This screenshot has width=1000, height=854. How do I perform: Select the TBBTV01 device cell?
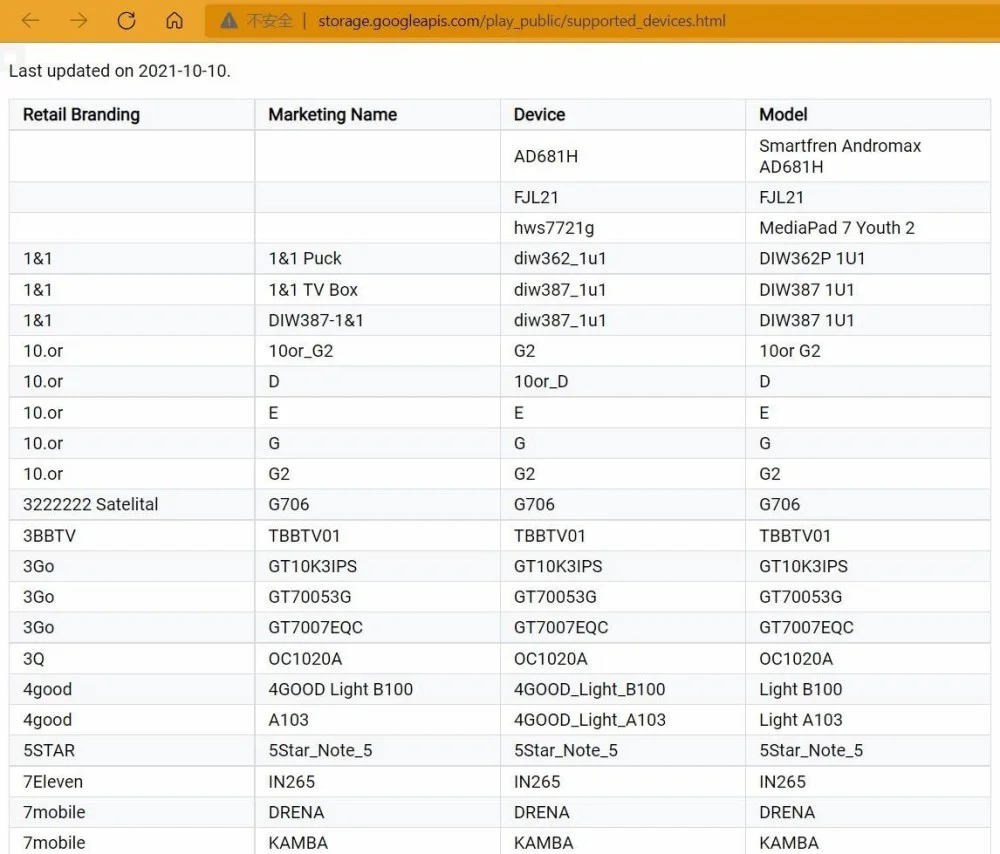[623, 536]
